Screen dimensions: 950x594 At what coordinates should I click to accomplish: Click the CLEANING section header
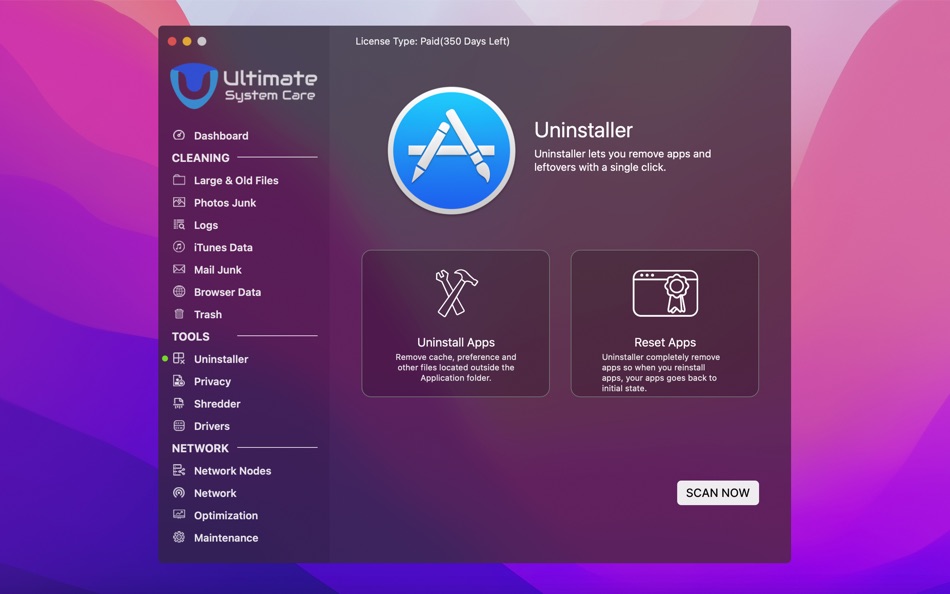point(201,158)
